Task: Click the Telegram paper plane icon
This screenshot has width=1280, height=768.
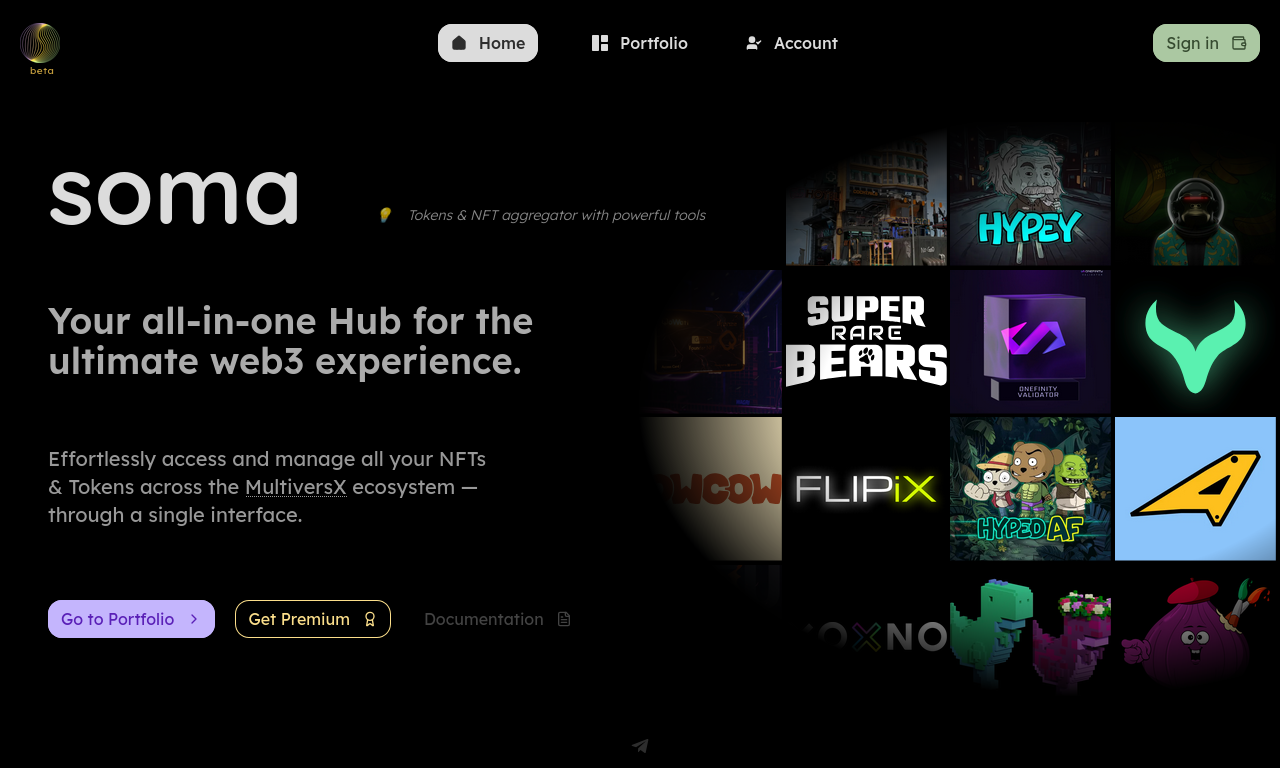Action: coord(640,746)
